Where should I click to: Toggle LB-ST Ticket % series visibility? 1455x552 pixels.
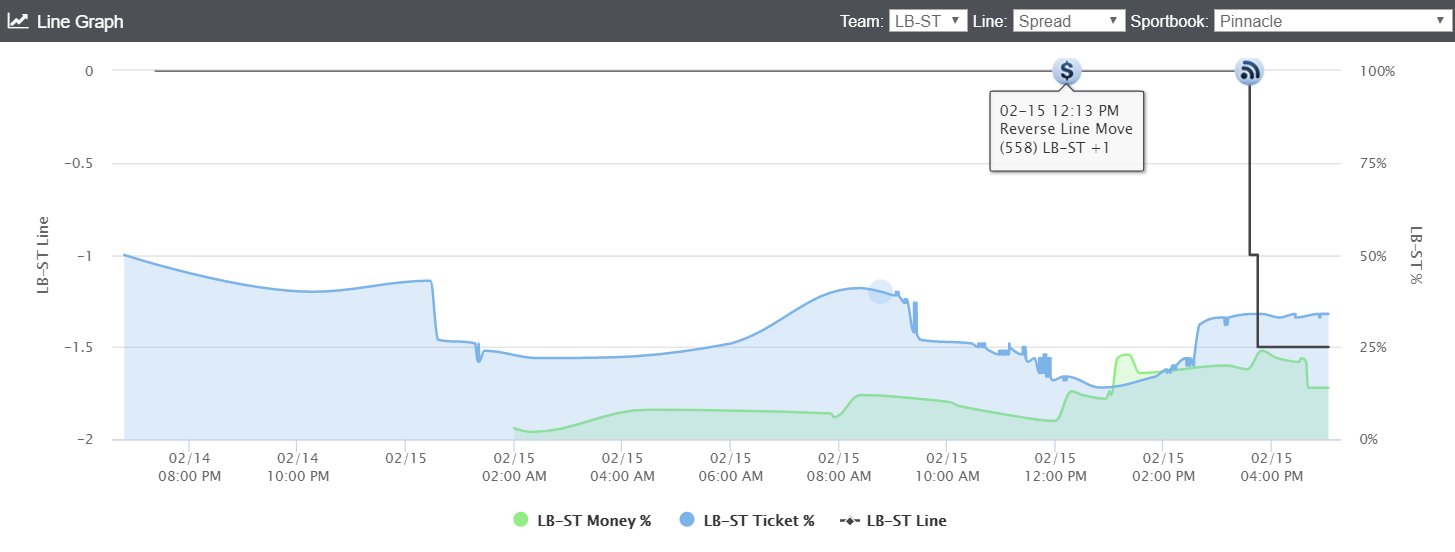[747, 520]
